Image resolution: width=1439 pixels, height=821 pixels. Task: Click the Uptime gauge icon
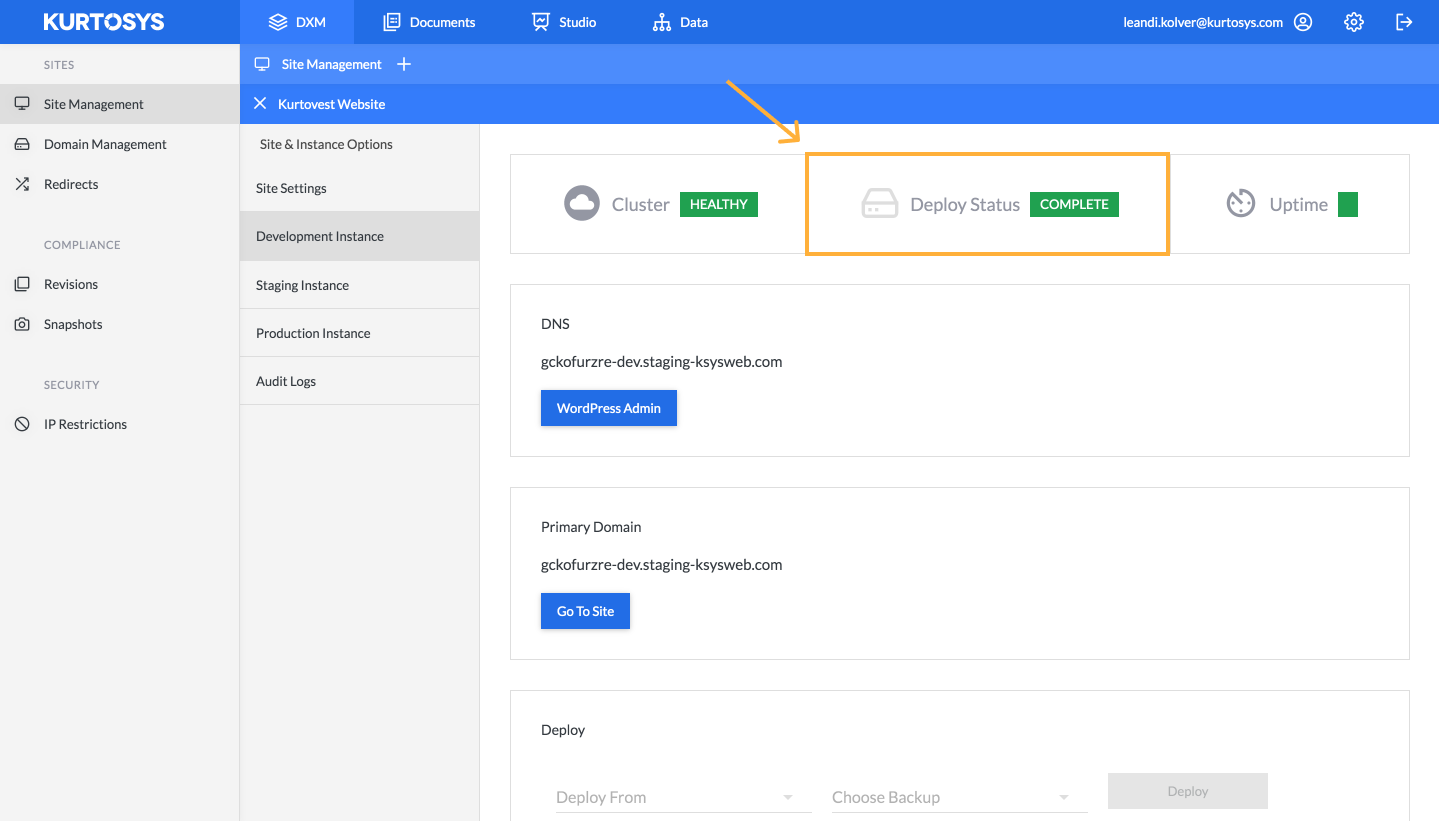click(1240, 204)
